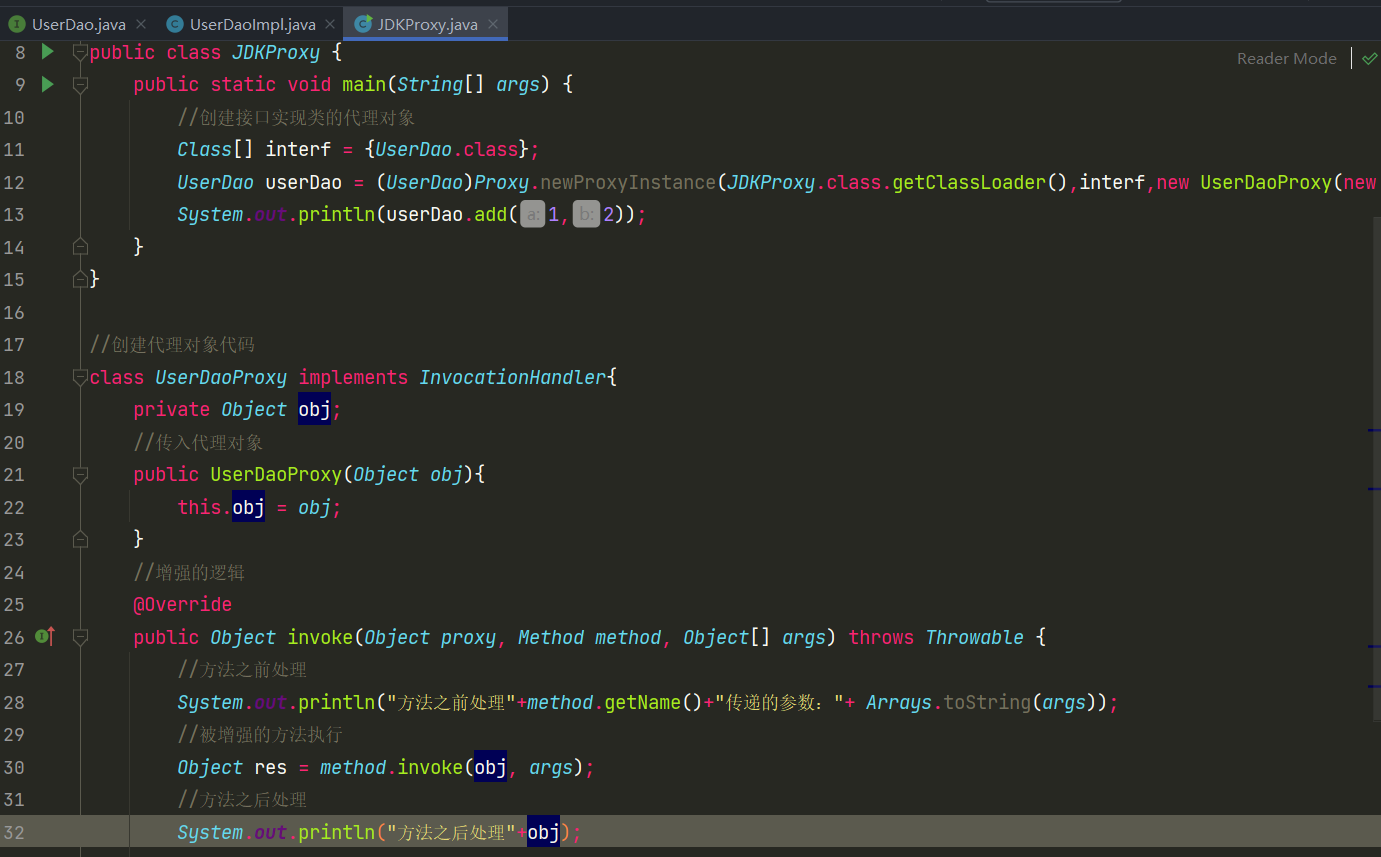Click 'userDao' variable declaration on line 12

(303, 182)
